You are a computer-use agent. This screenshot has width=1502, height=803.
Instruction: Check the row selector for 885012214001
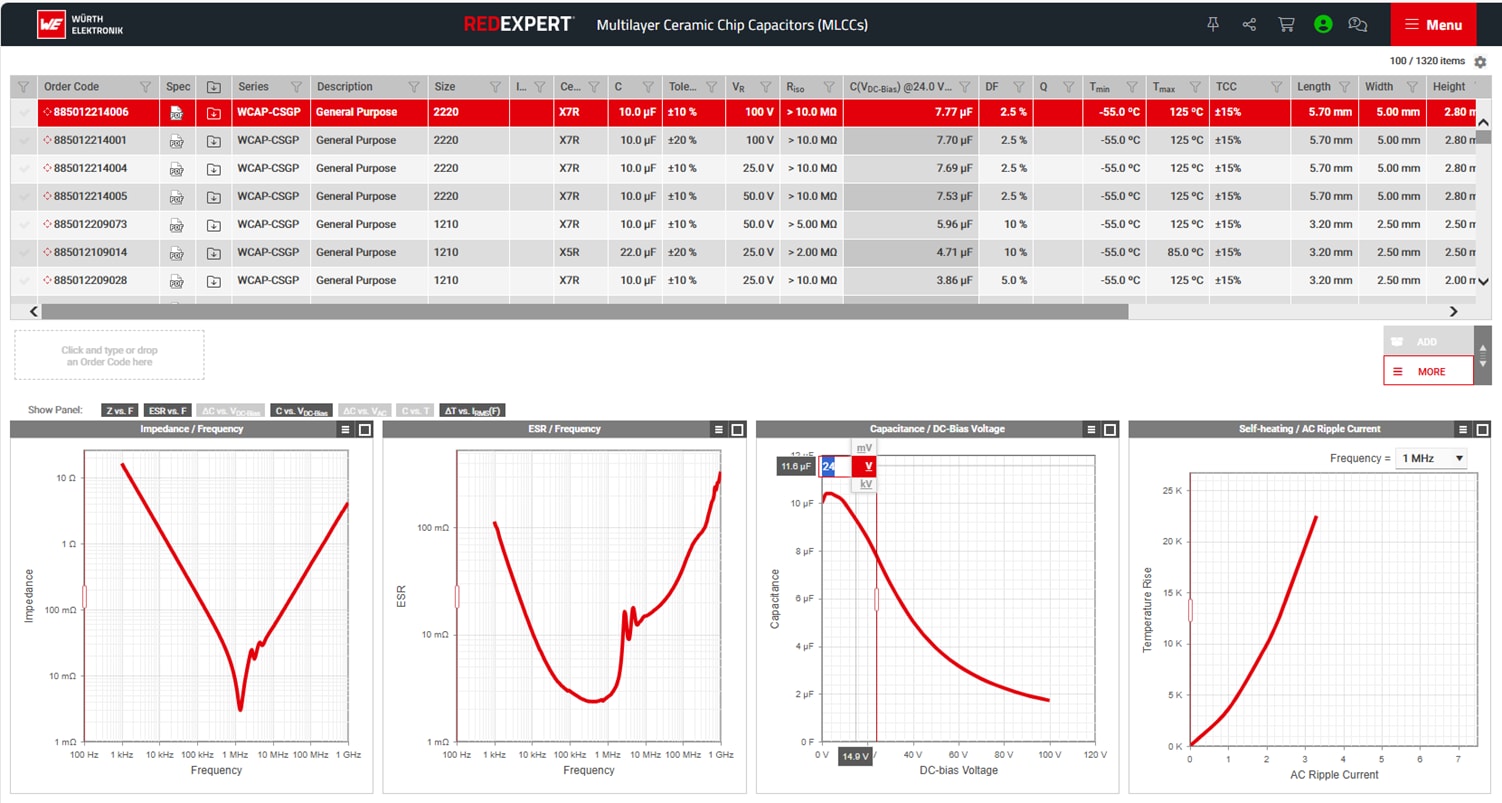coord(24,141)
